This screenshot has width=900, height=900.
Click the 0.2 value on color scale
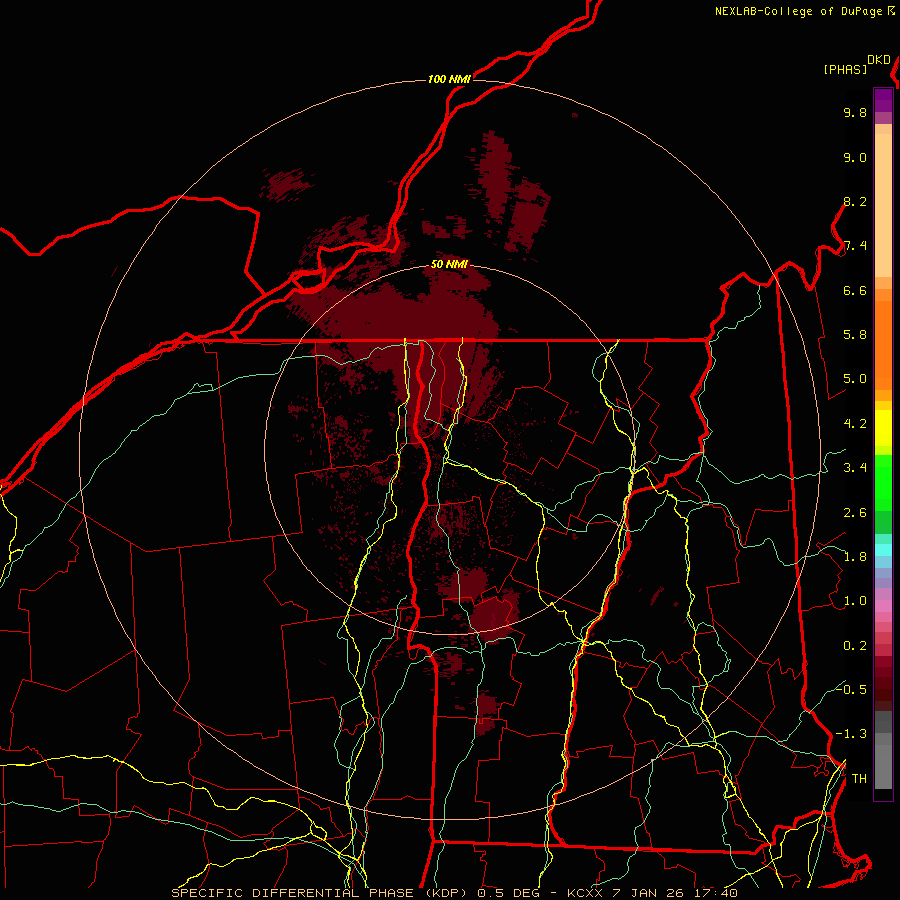coord(855,646)
